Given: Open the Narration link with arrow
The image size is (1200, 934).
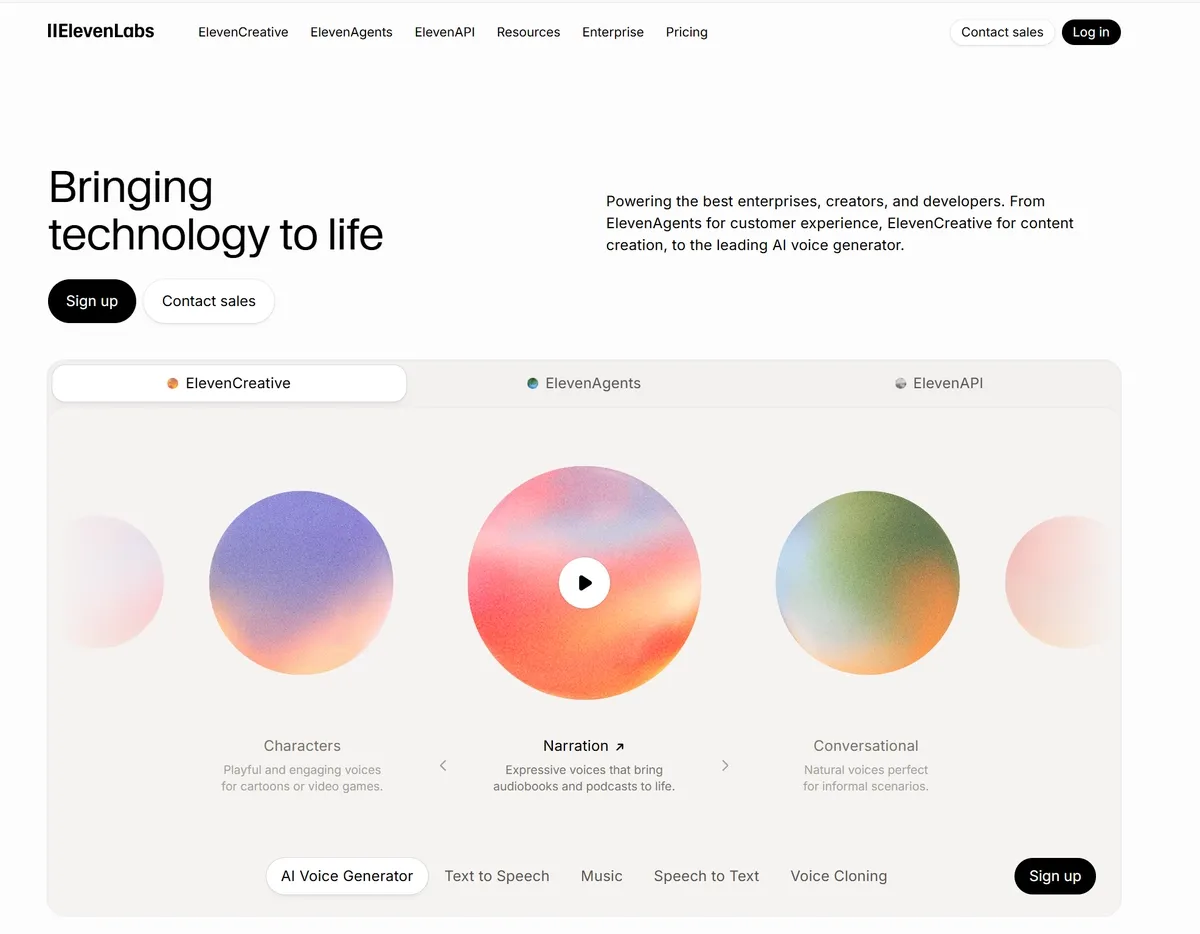Looking at the screenshot, I should point(584,746).
